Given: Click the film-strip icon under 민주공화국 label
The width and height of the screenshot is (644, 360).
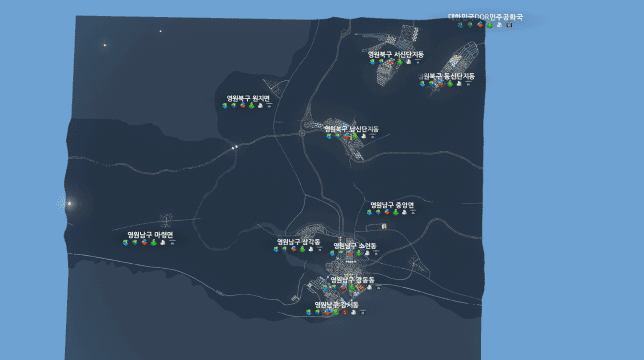Looking at the screenshot, I should 509,25.
